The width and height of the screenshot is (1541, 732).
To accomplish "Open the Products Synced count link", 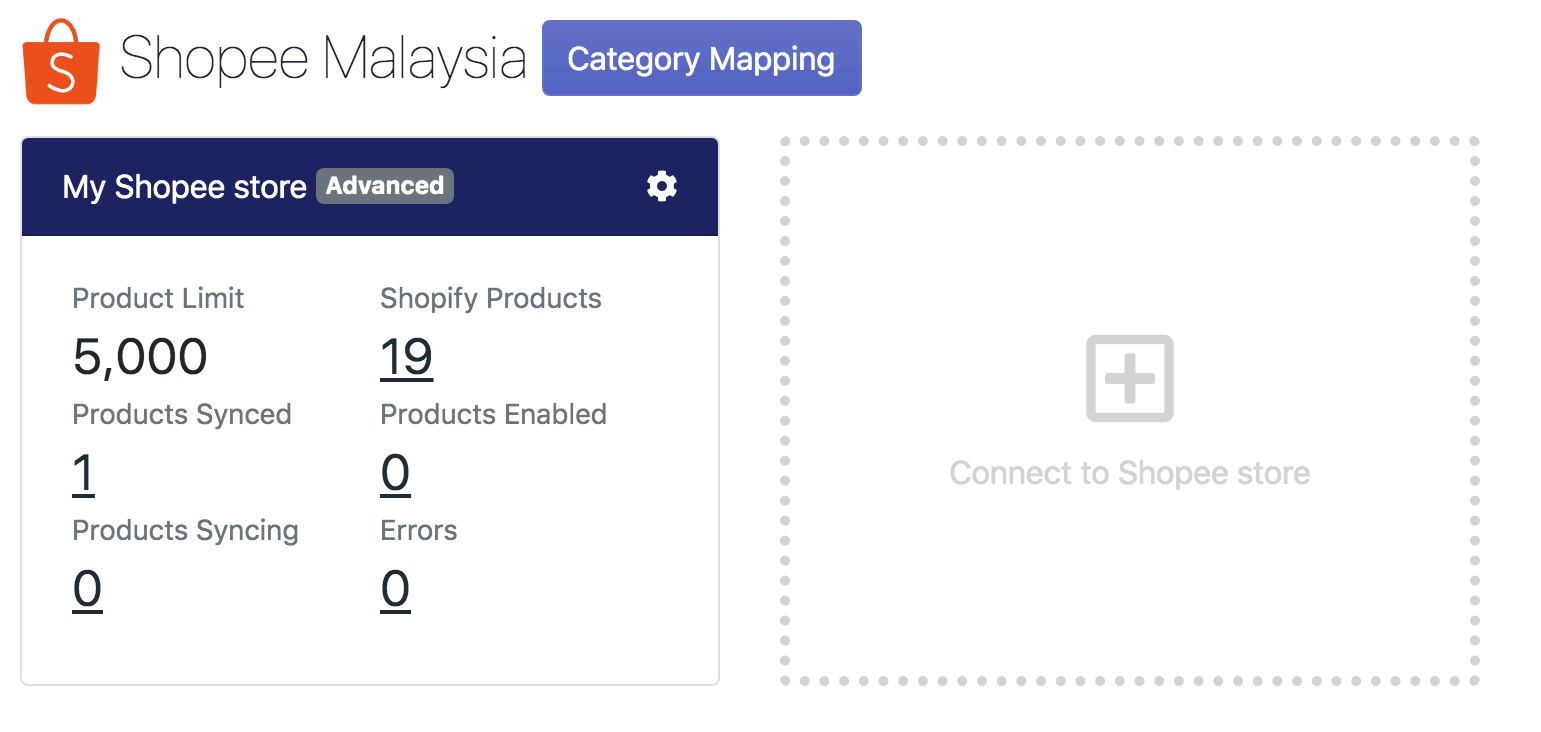I will [x=84, y=473].
